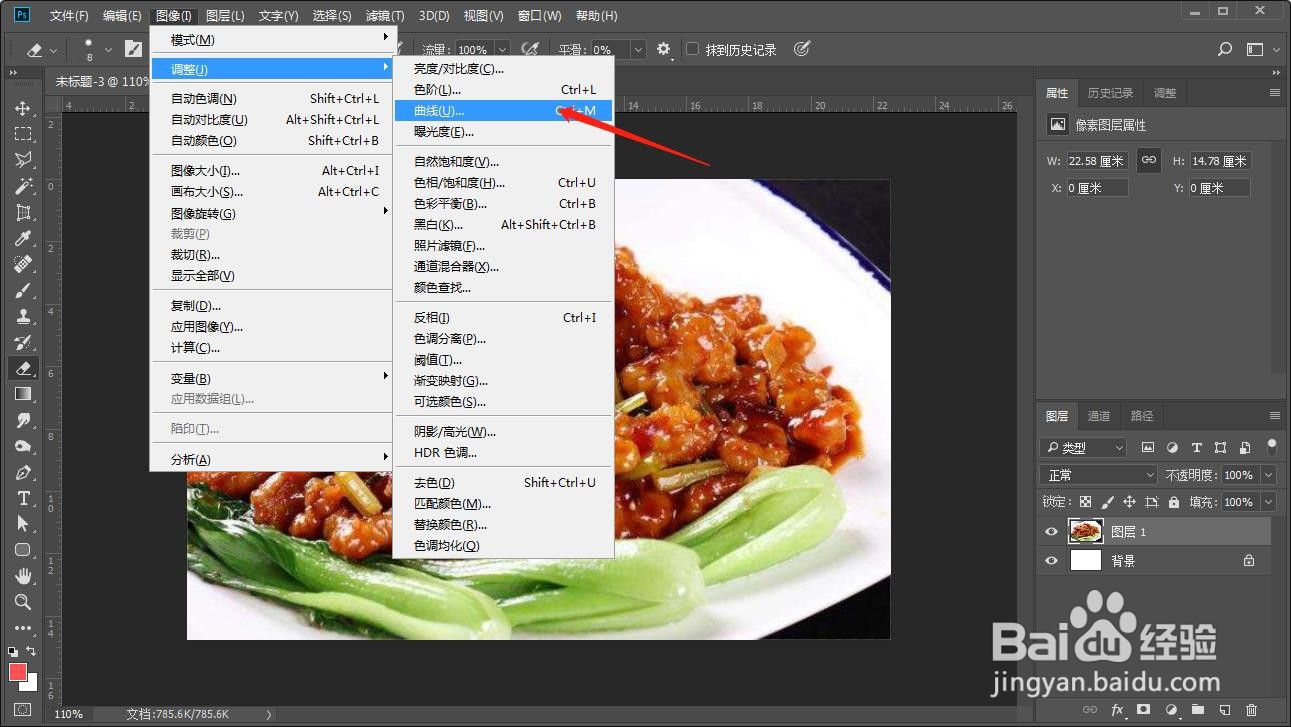Select the Gradient tool
1291x727 pixels.
[x=24, y=394]
